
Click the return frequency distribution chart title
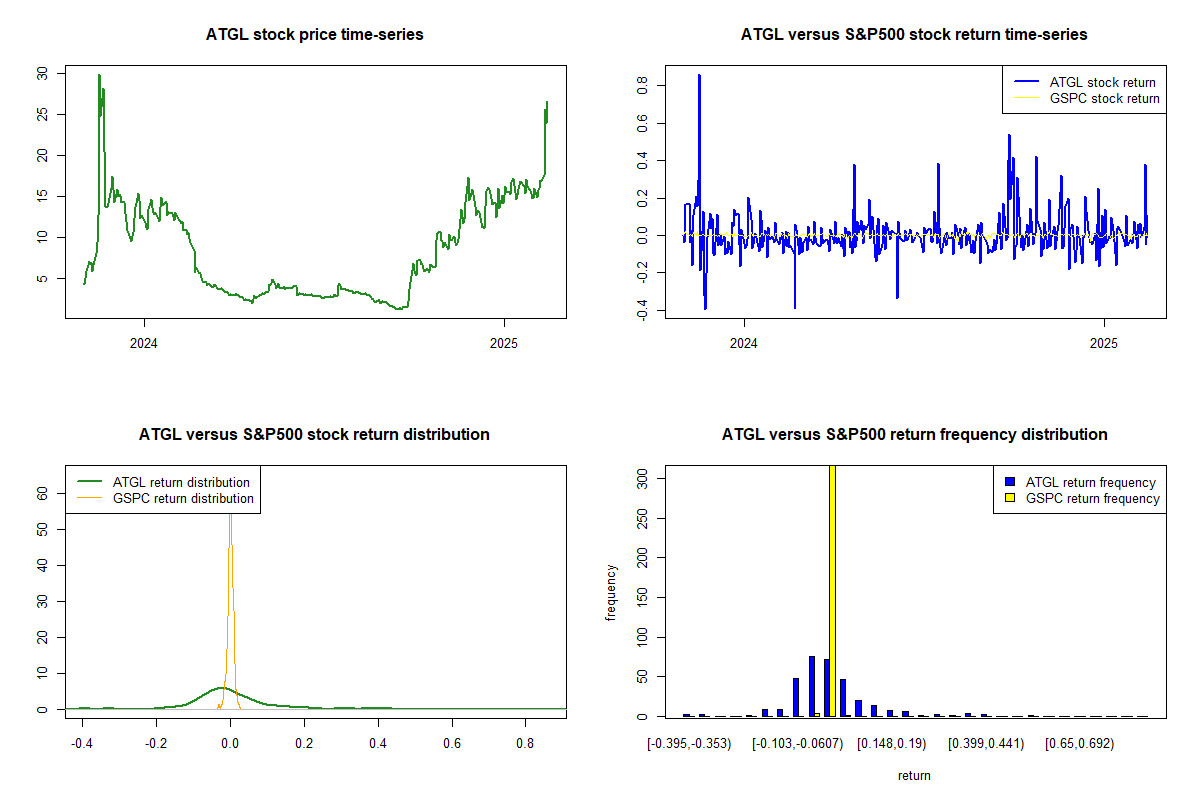[x=914, y=435]
